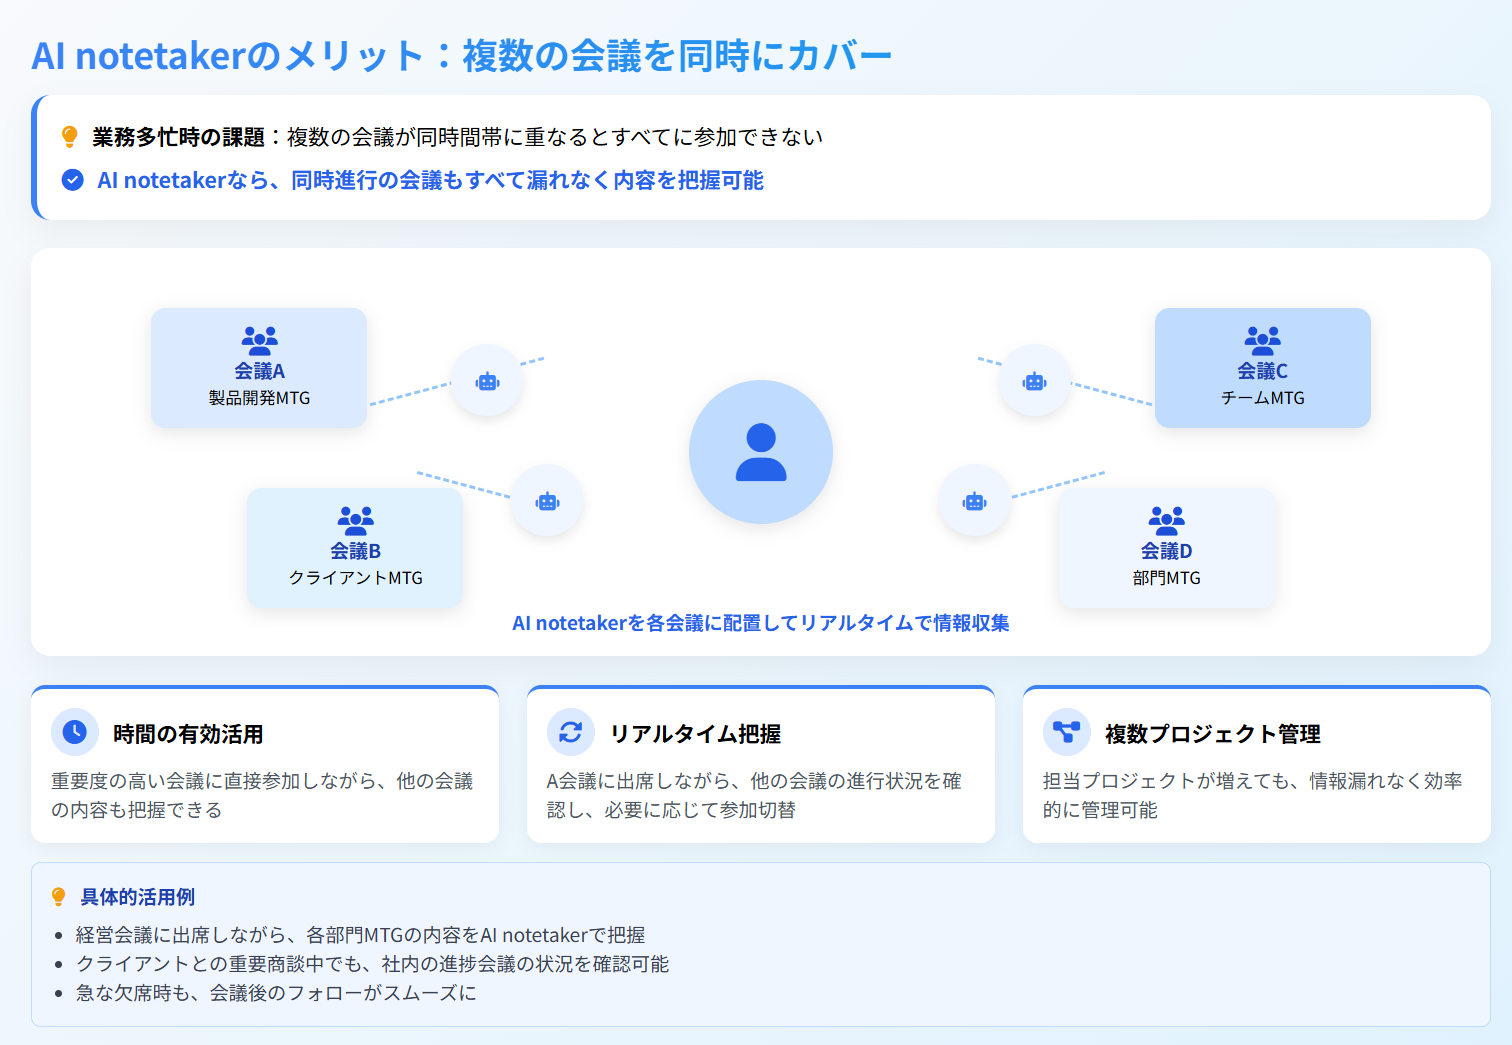Viewport: 1512px width, 1045px height.
Task: Click the slide title AI notetakerのメリット
Action: (461, 56)
